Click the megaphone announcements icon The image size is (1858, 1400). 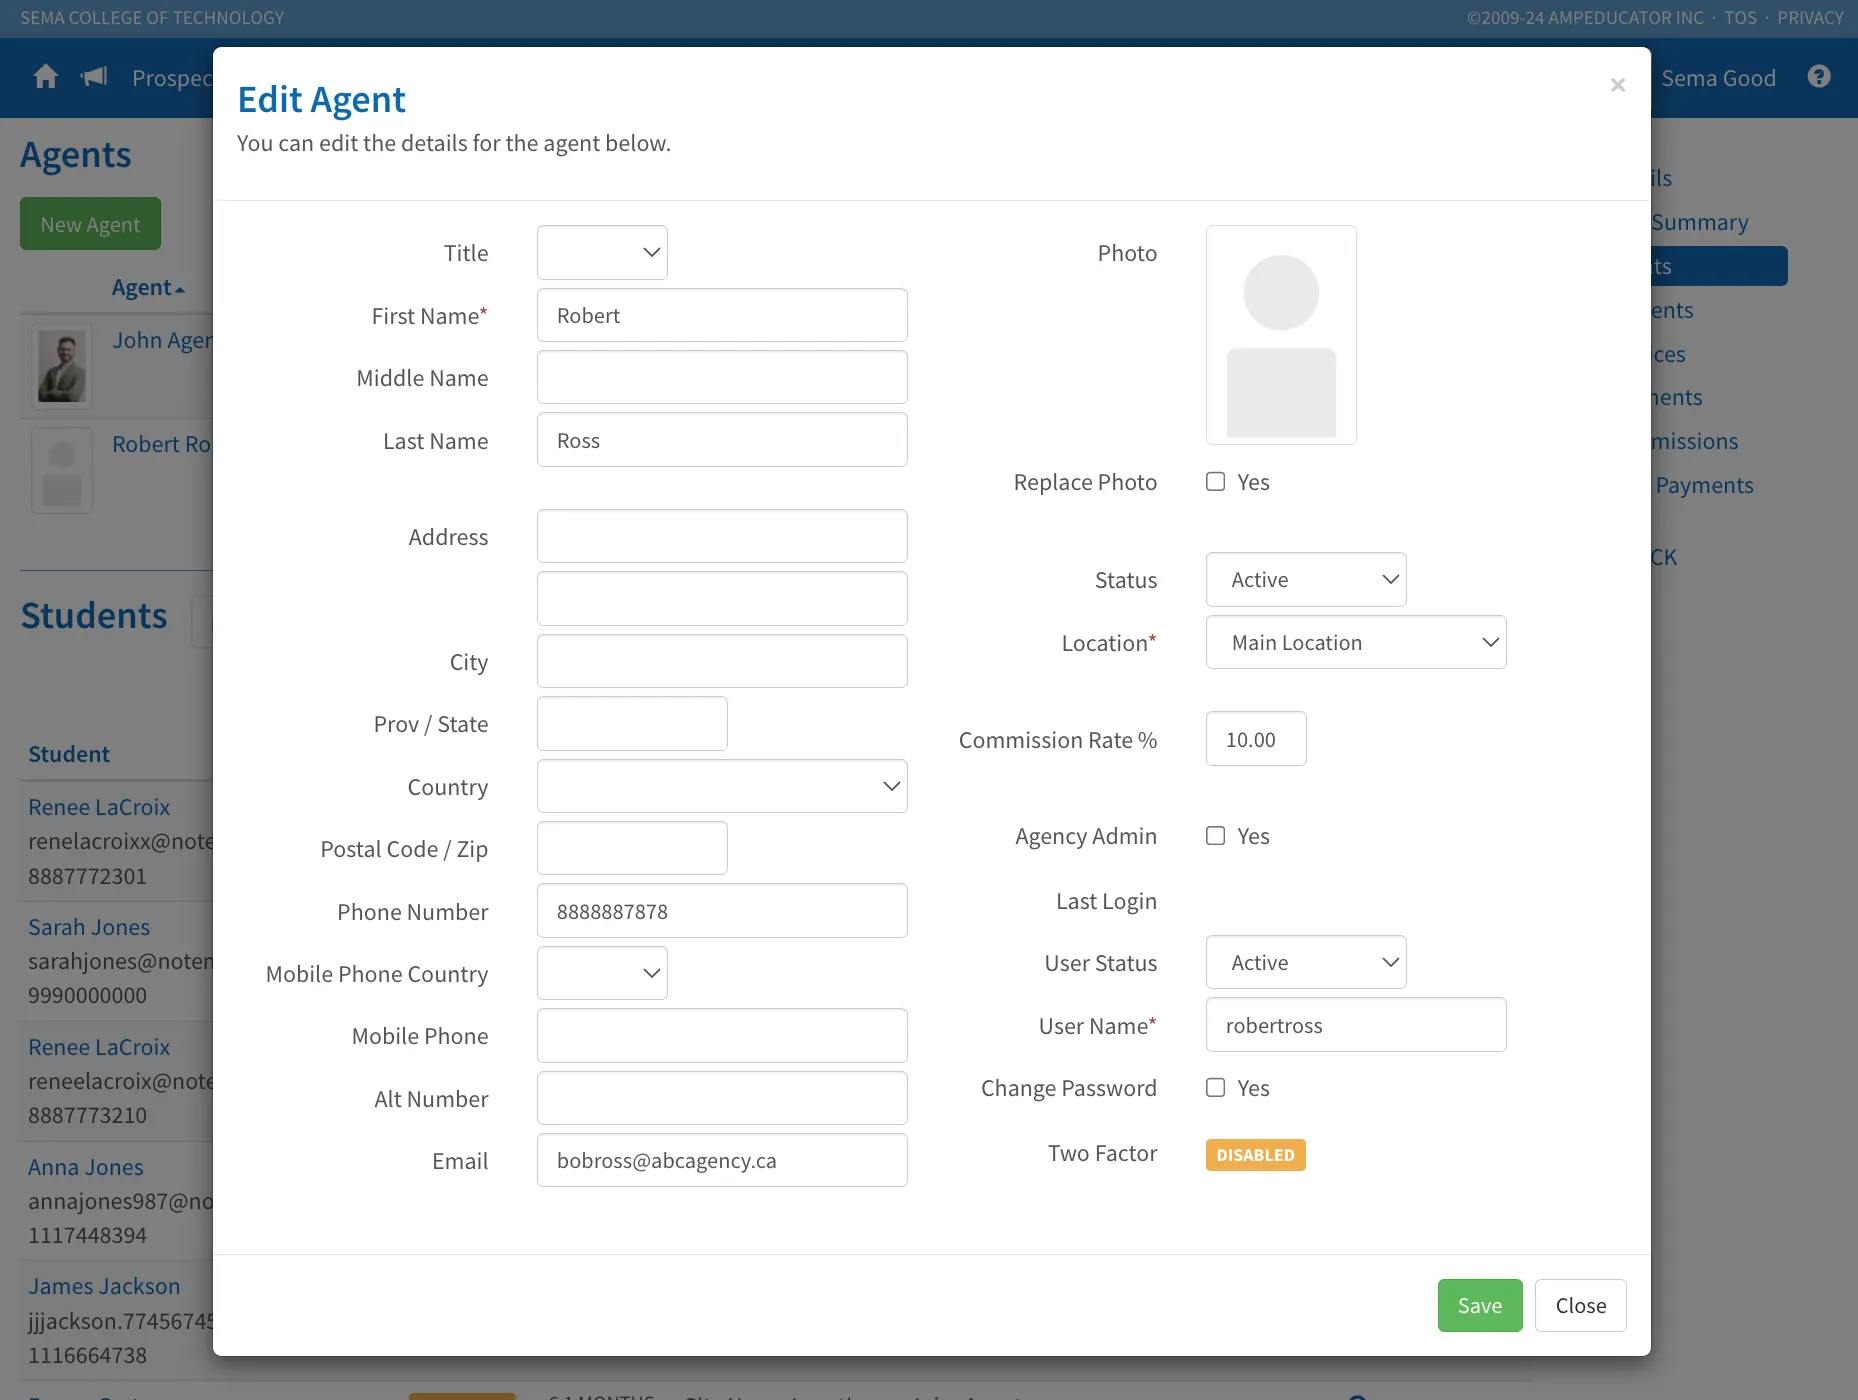[94, 77]
